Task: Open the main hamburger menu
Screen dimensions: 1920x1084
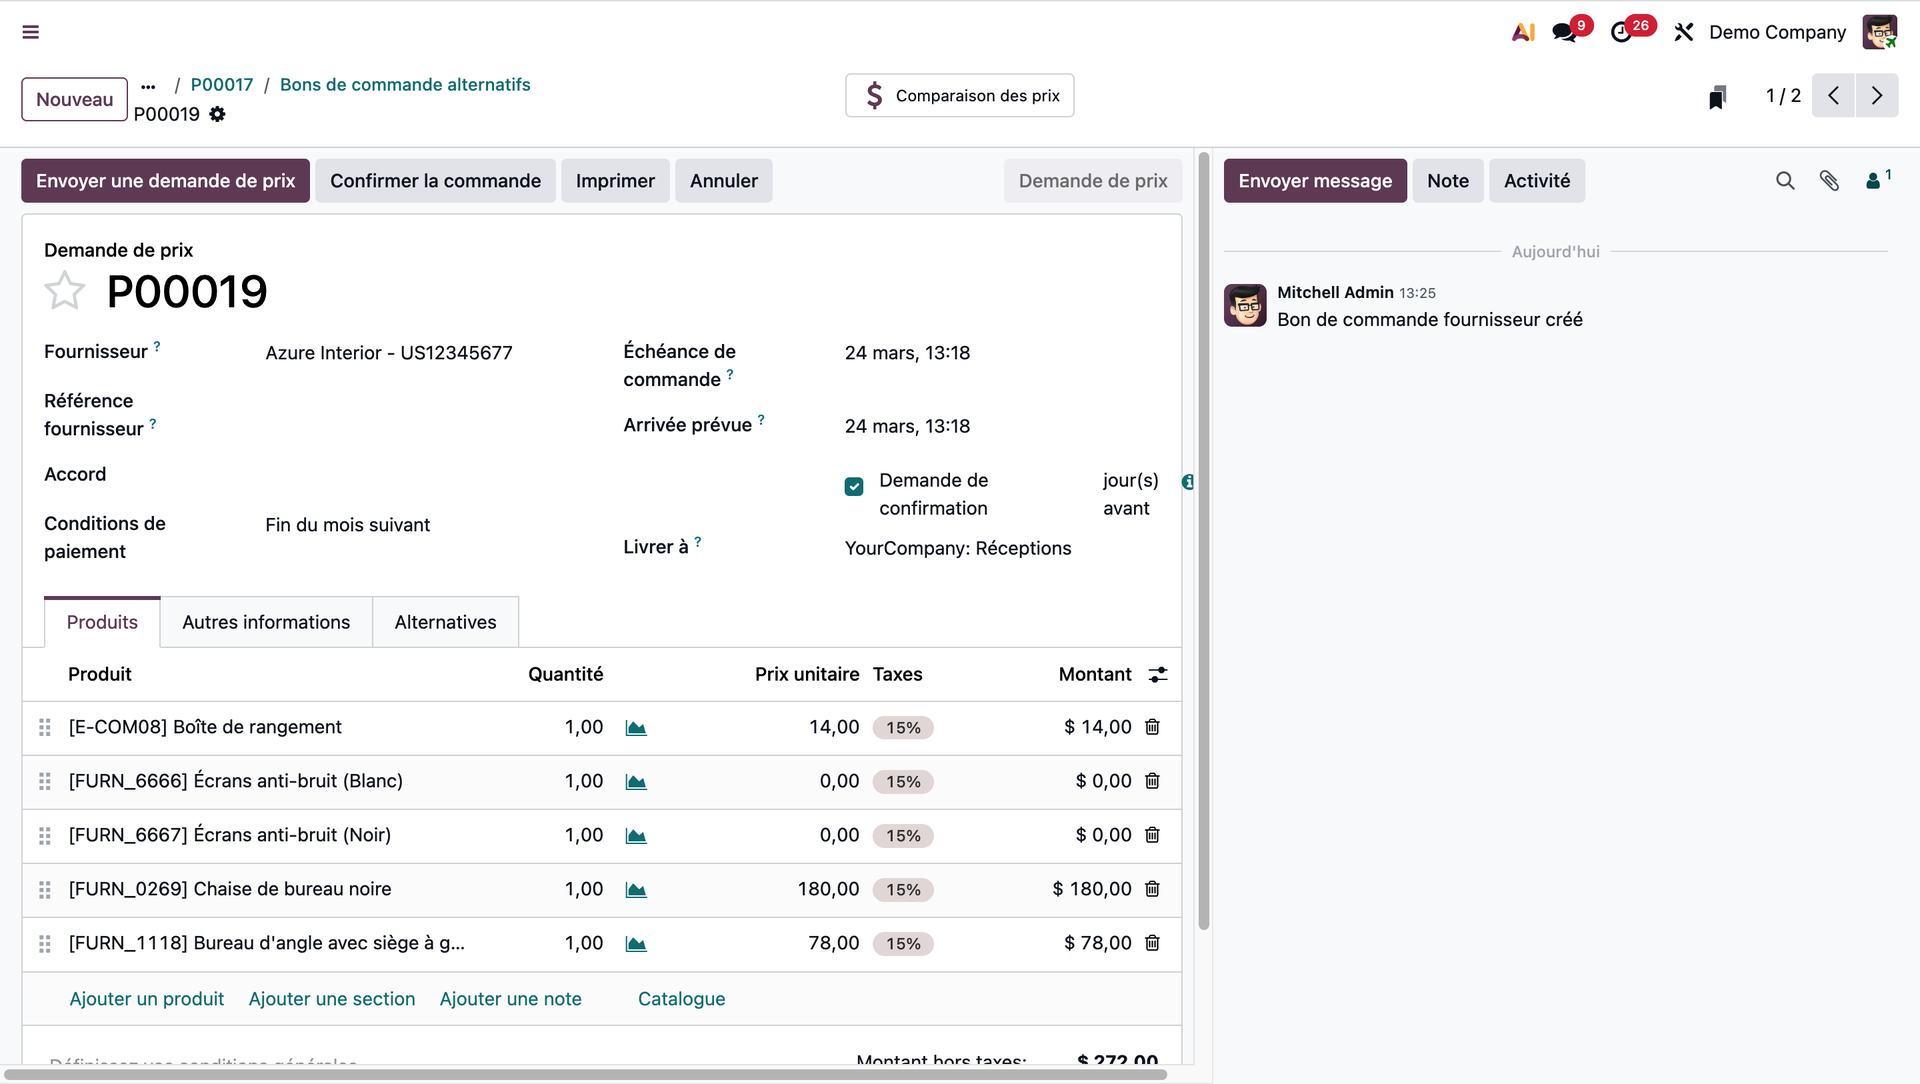Action: 31,32
